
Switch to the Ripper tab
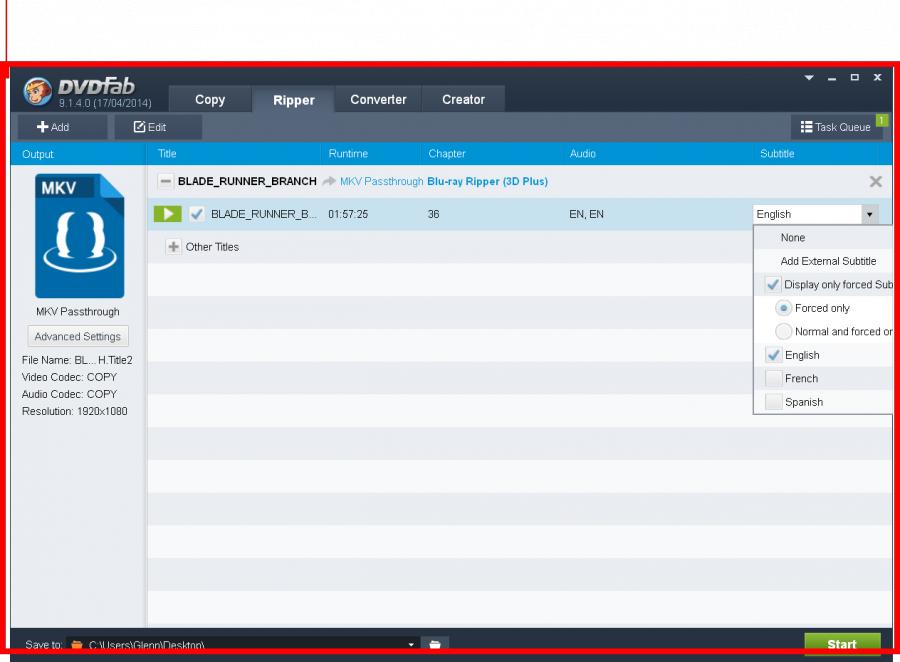pyautogui.click(x=293, y=100)
